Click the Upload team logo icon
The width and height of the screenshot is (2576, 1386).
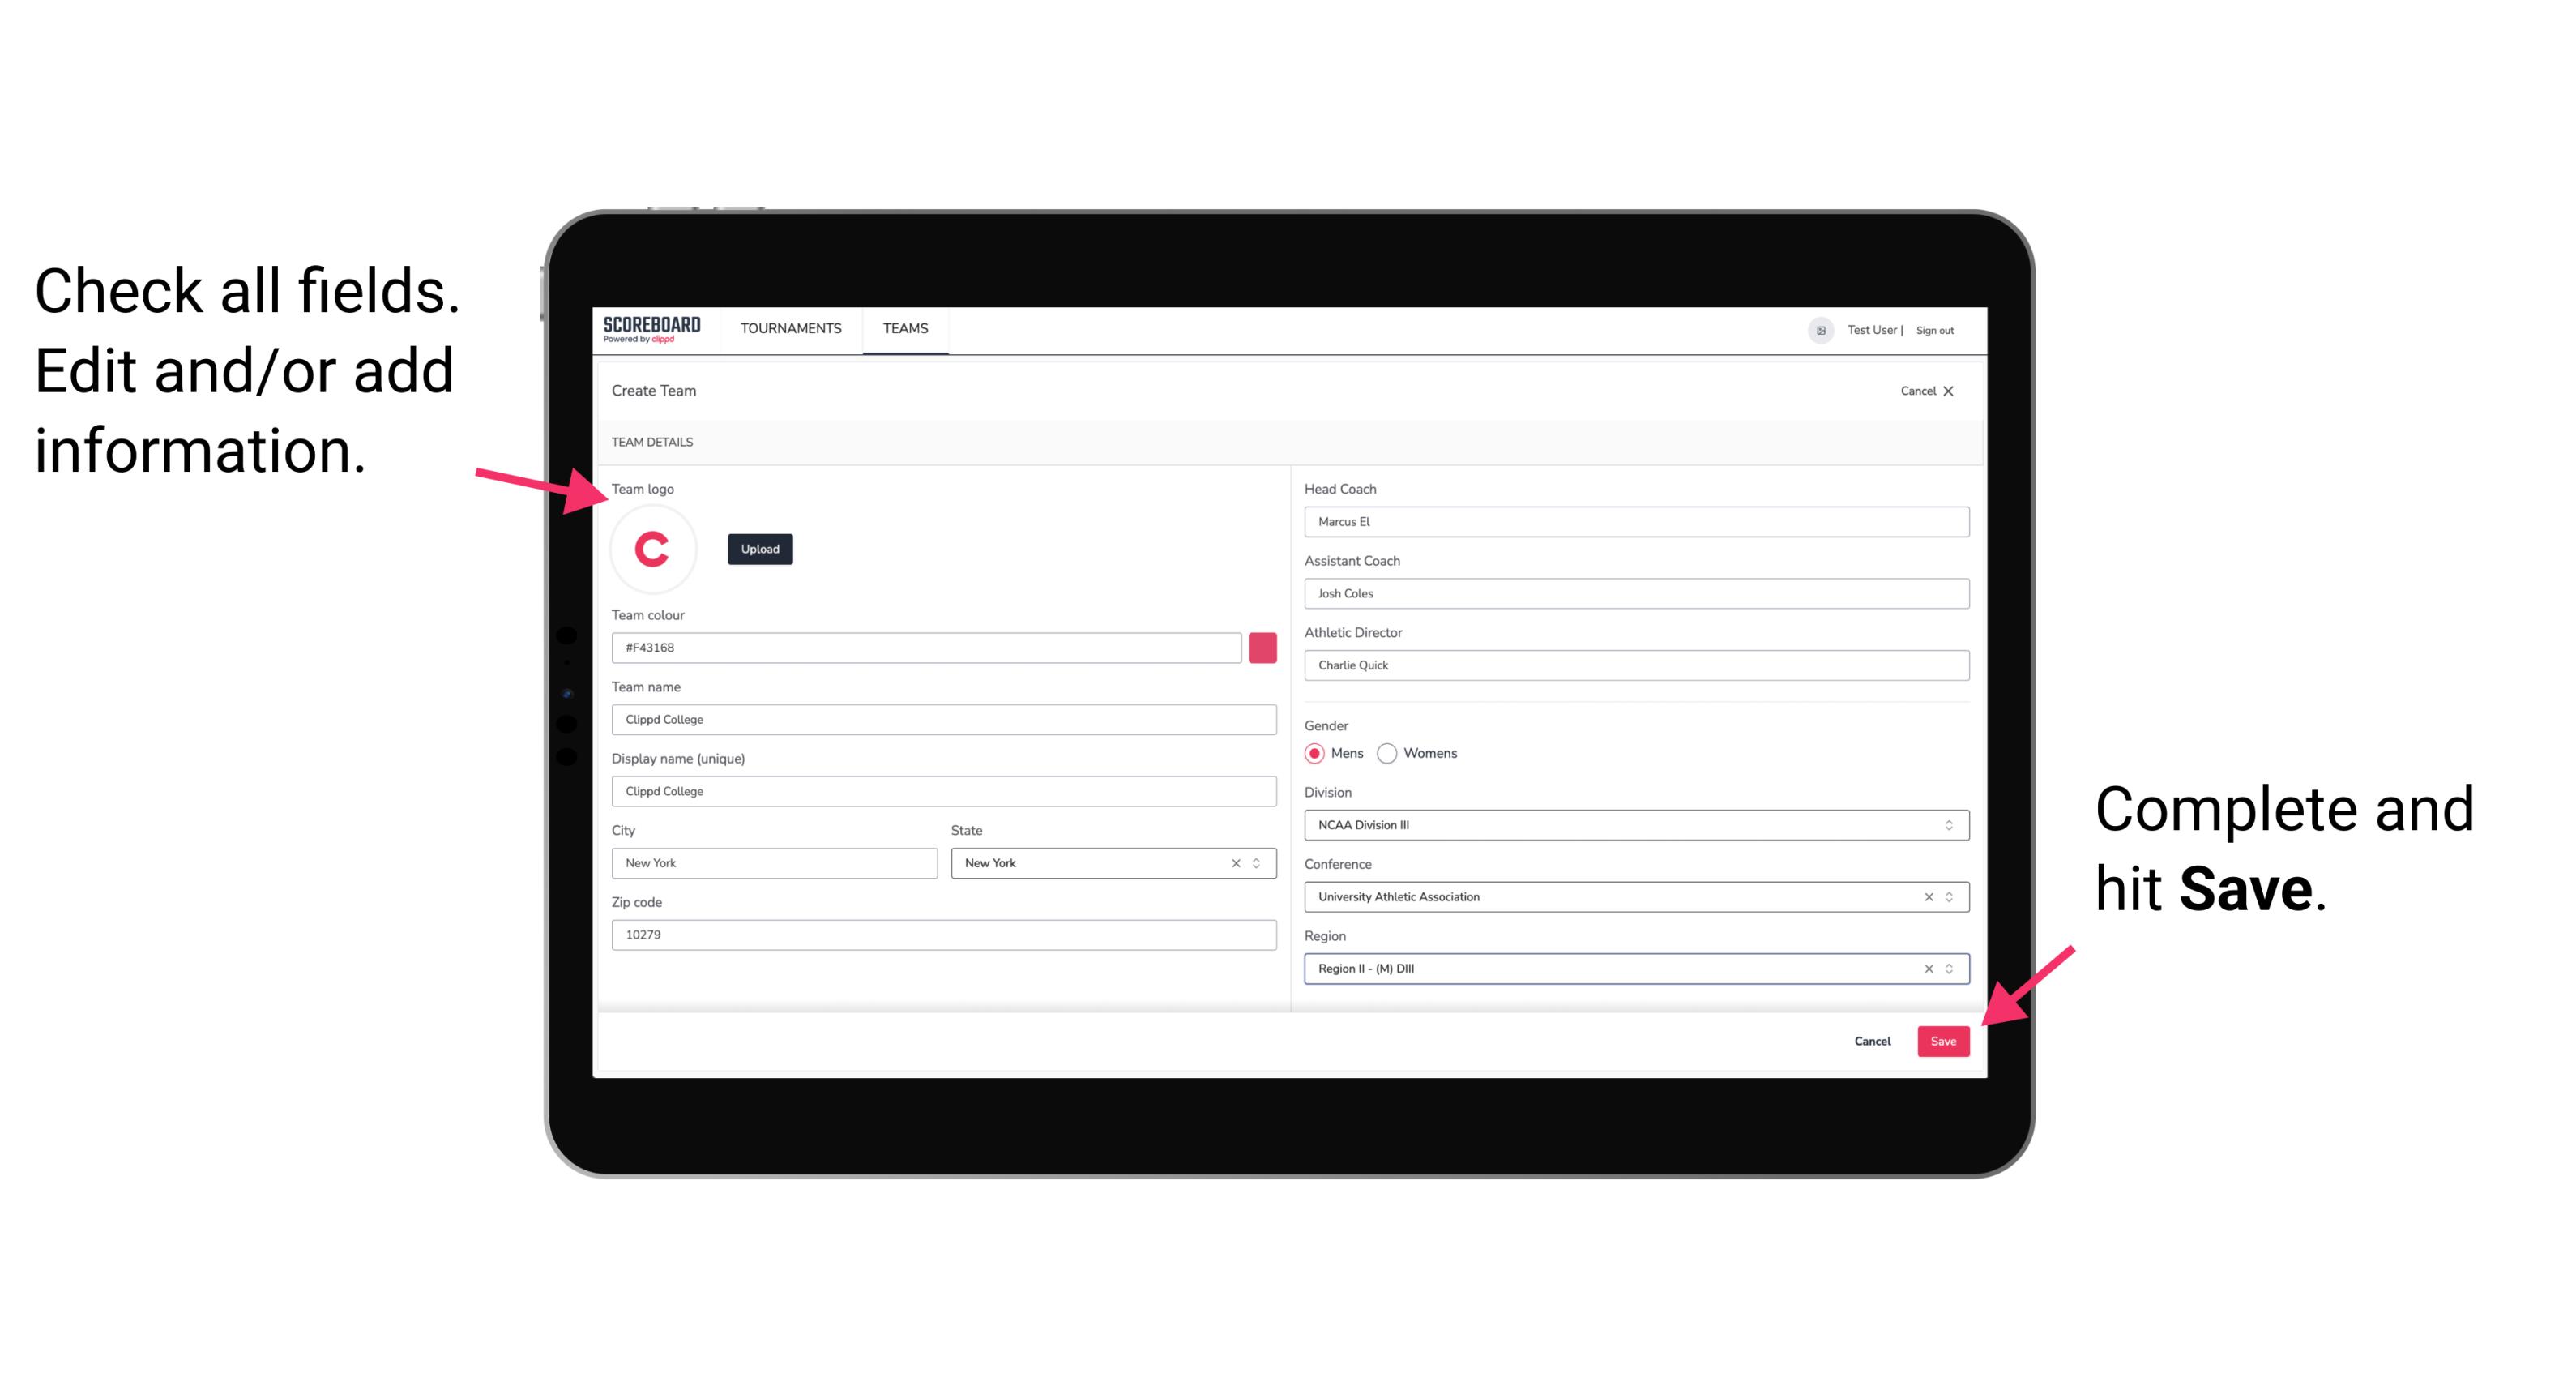(759, 548)
